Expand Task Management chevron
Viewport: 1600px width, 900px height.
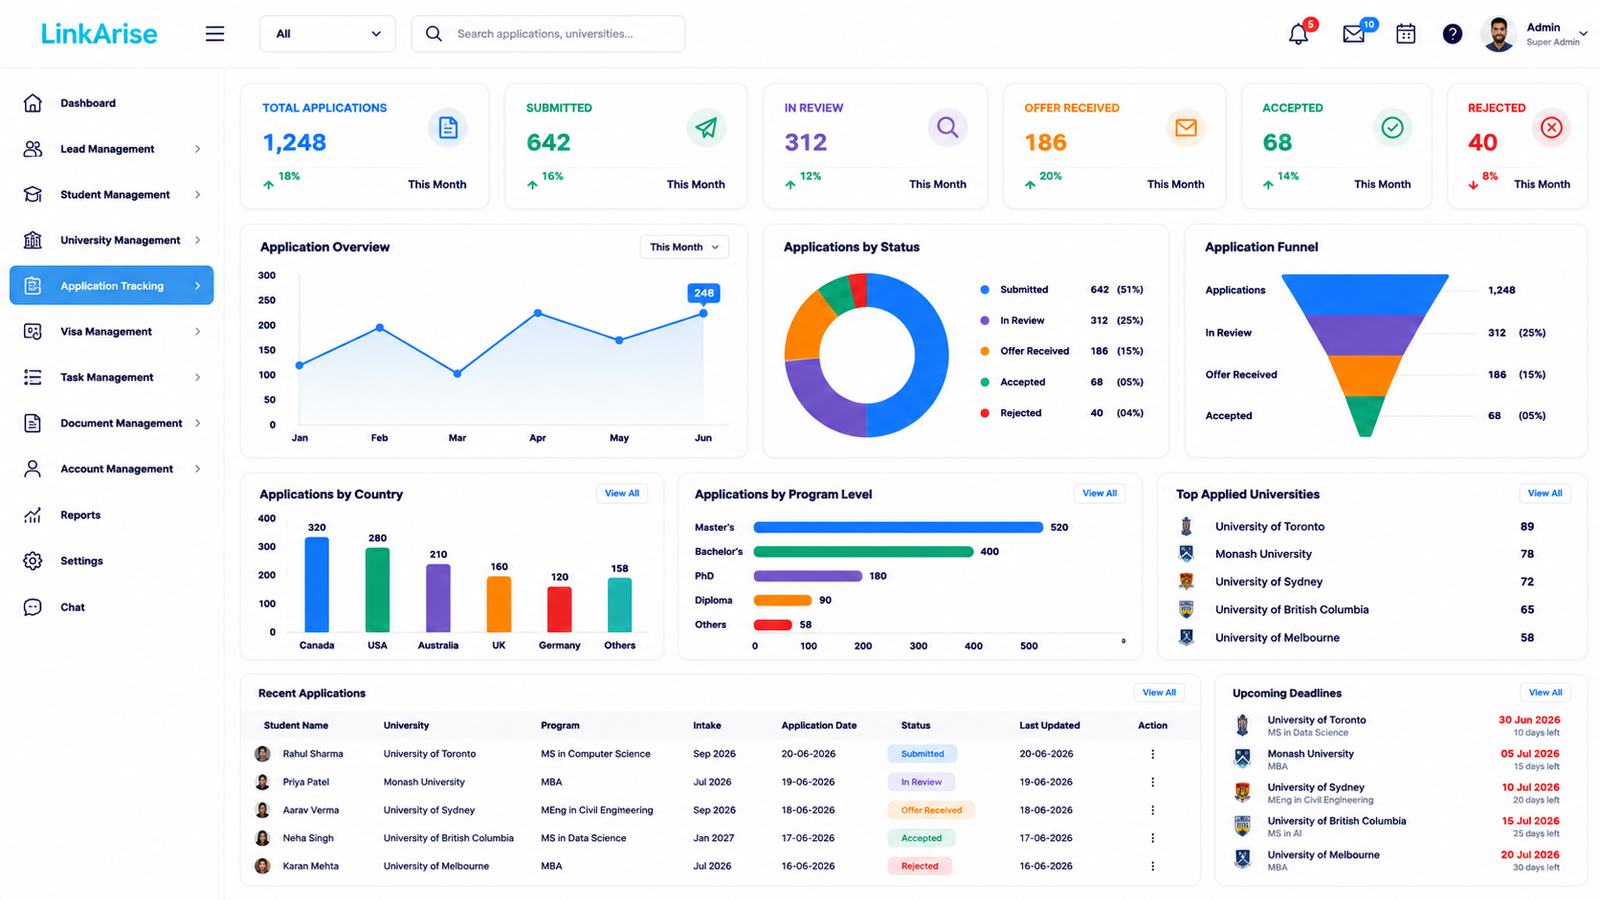pos(197,377)
